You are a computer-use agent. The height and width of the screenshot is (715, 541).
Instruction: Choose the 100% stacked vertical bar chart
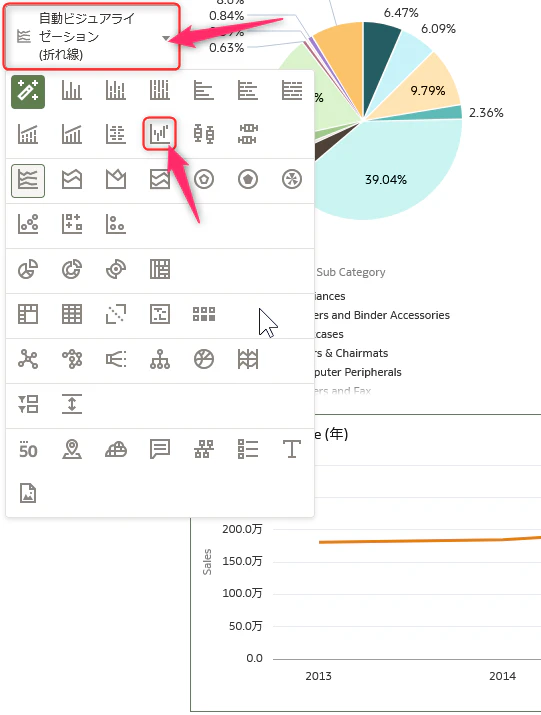pos(160,90)
